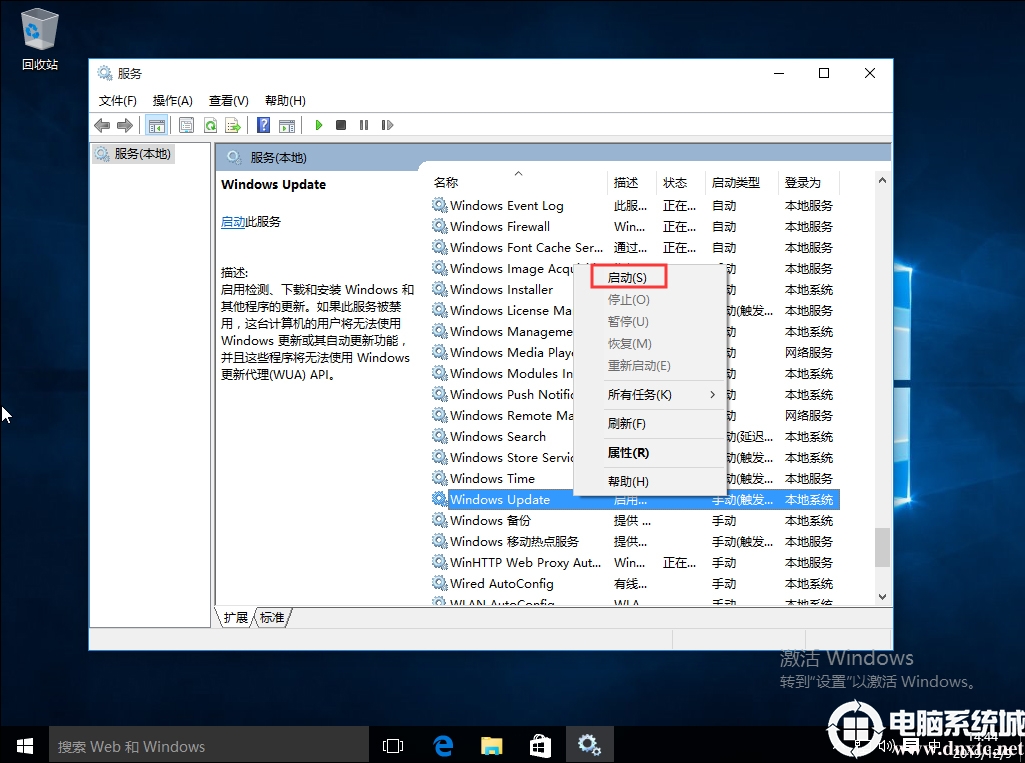Select 服务(本地) node in left tree
The width and height of the screenshot is (1025, 763).
133,154
